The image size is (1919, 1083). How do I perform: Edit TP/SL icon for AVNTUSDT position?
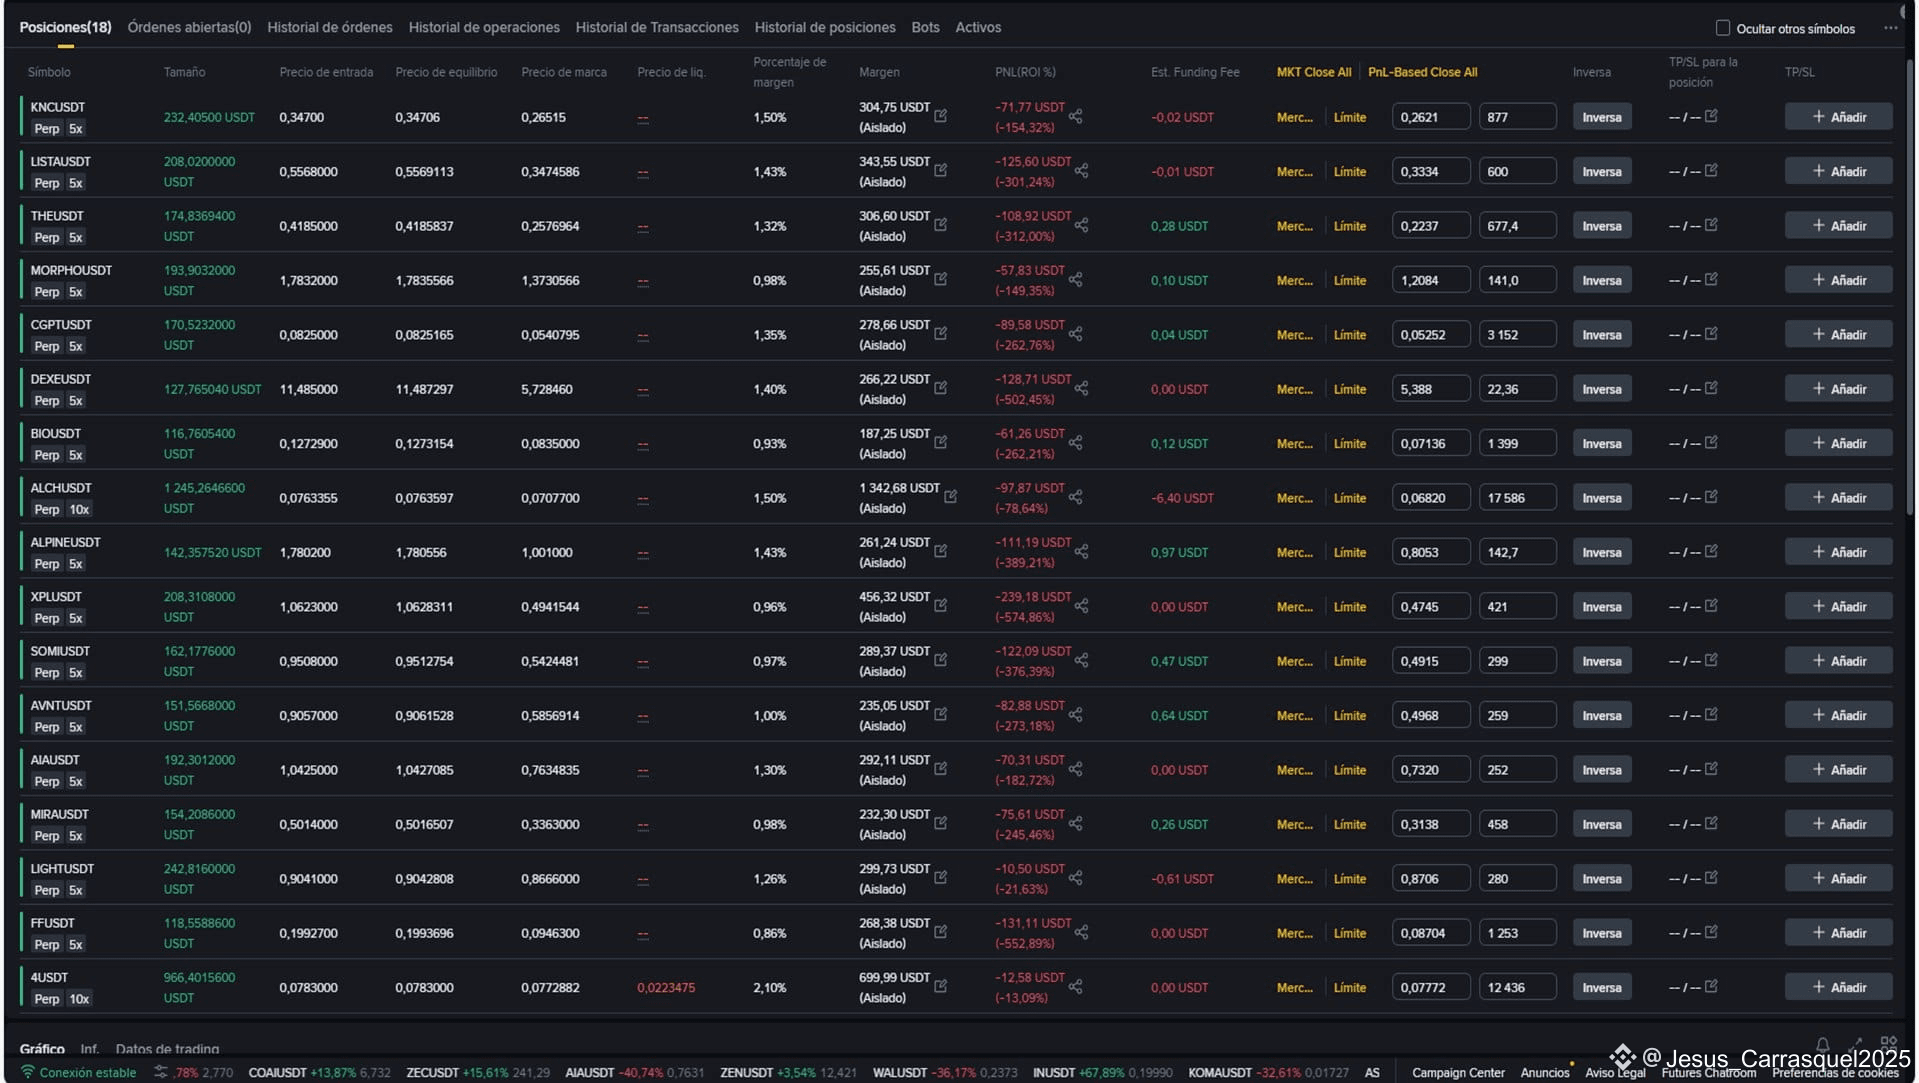[1711, 714]
